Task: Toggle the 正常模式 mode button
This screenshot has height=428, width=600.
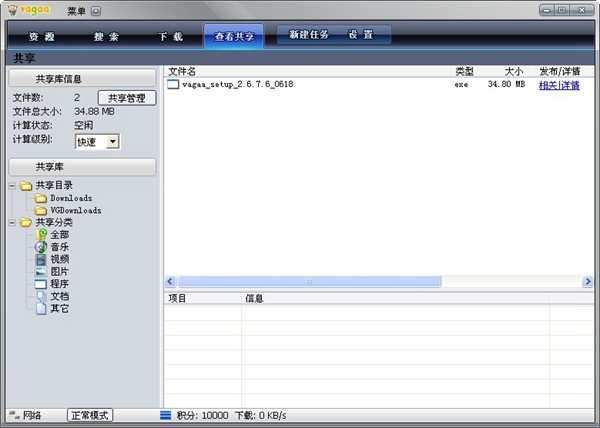Action: pyautogui.click(x=90, y=415)
